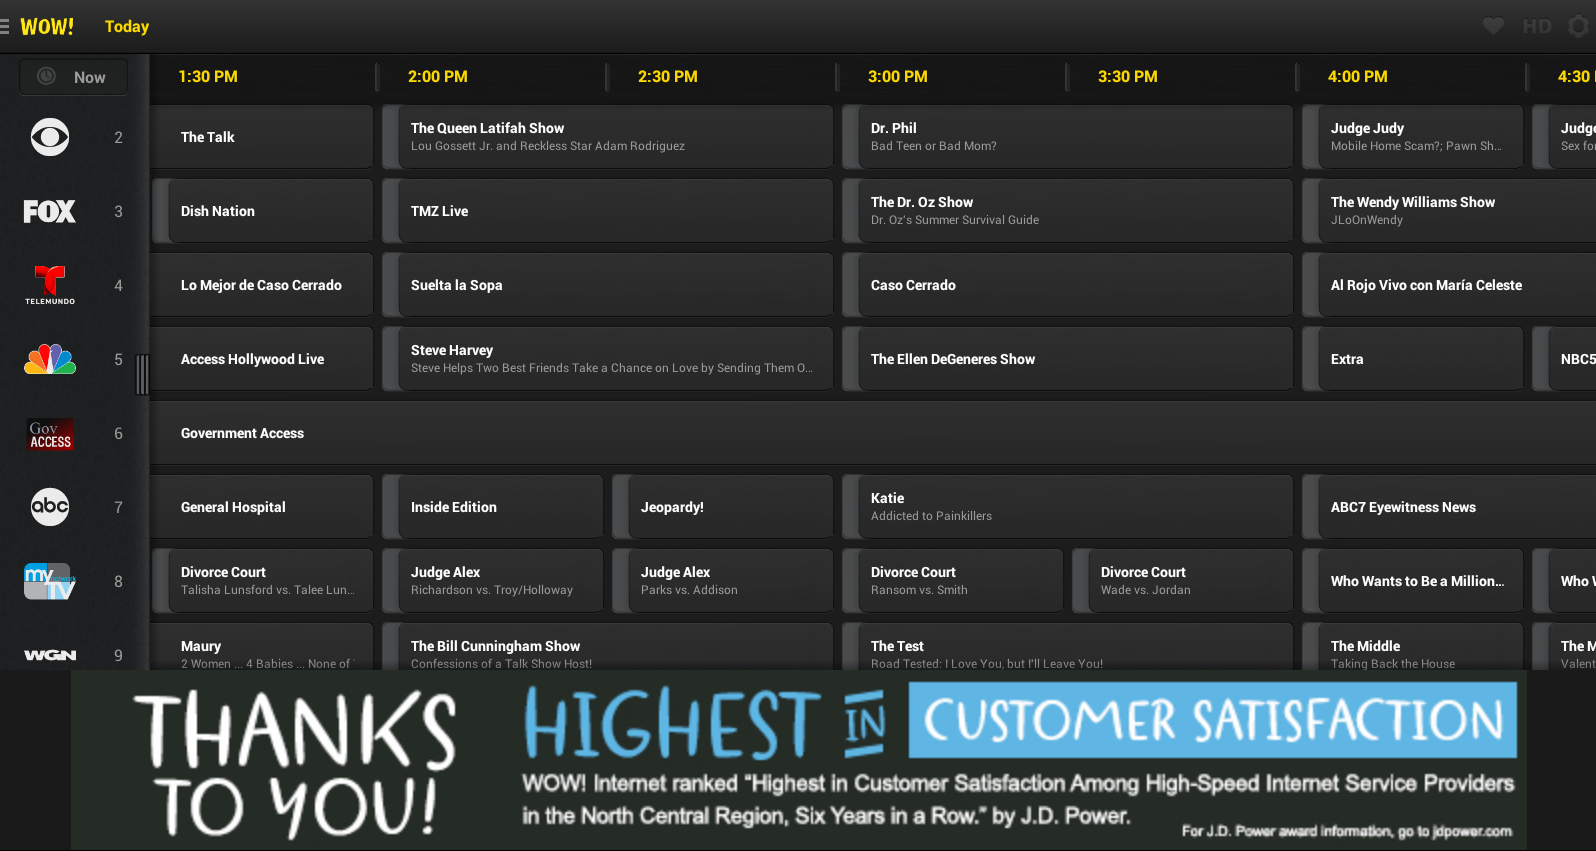Click the 4:00 PM time header
Image resolution: width=1596 pixels, height=851 pixels.
pos(1358,76)
